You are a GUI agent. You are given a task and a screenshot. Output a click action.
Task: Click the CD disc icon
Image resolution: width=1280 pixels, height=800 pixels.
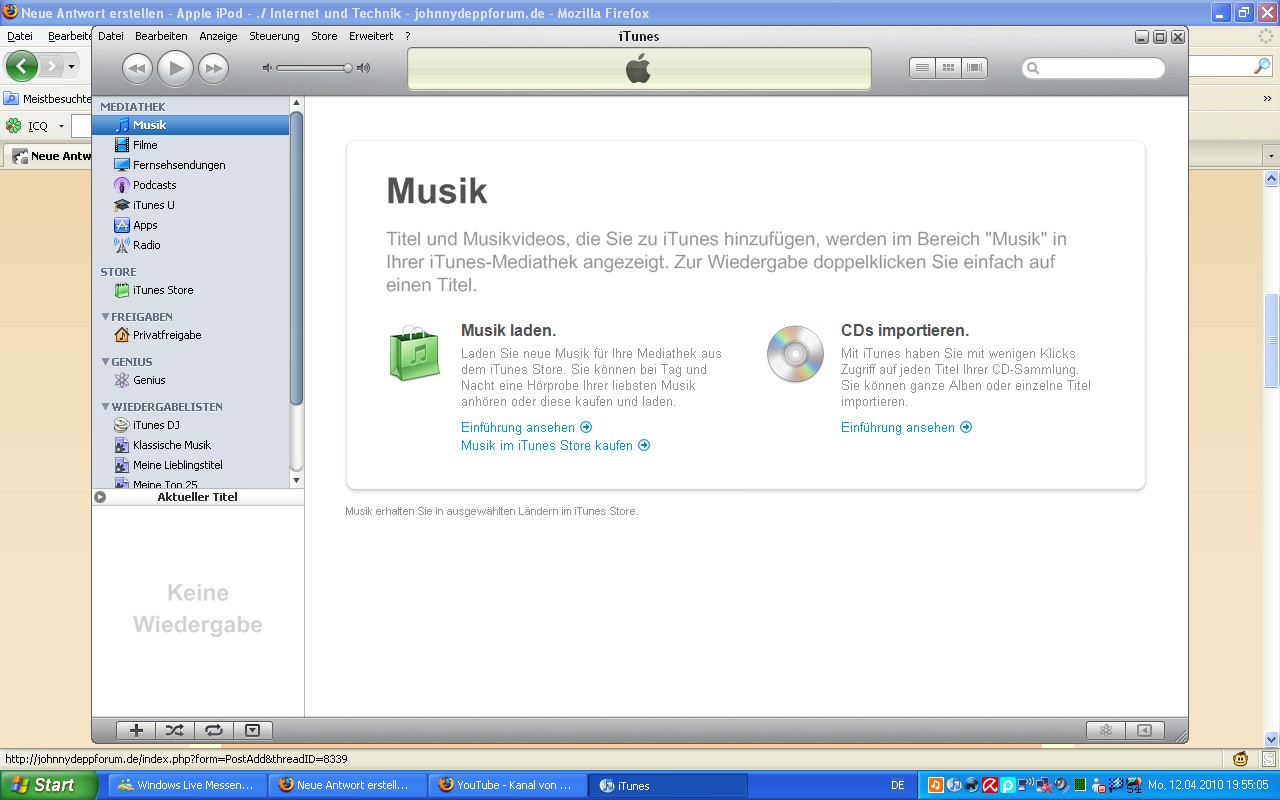(x=795, y=354)
